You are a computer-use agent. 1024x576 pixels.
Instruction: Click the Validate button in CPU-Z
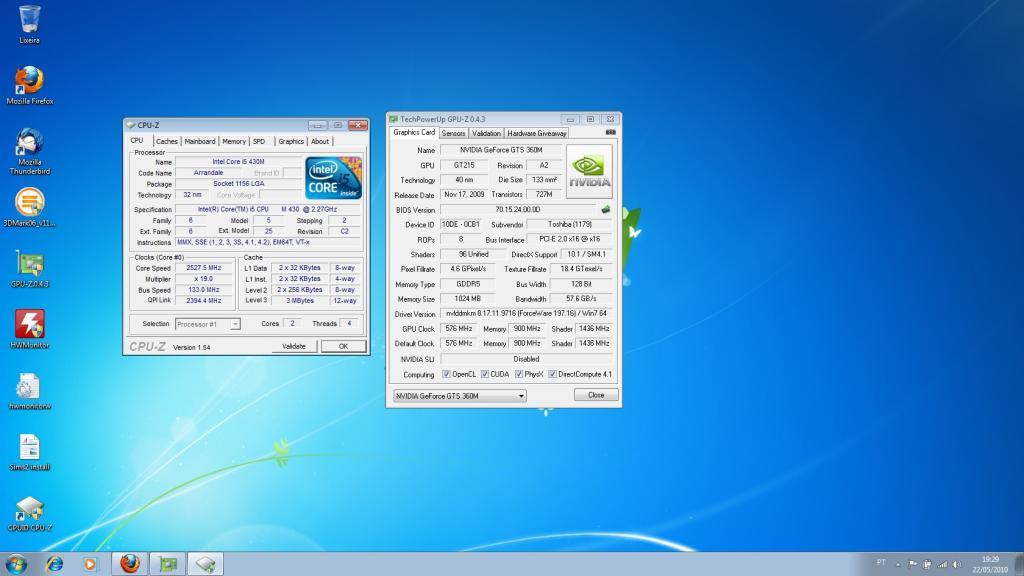point(294,346)
